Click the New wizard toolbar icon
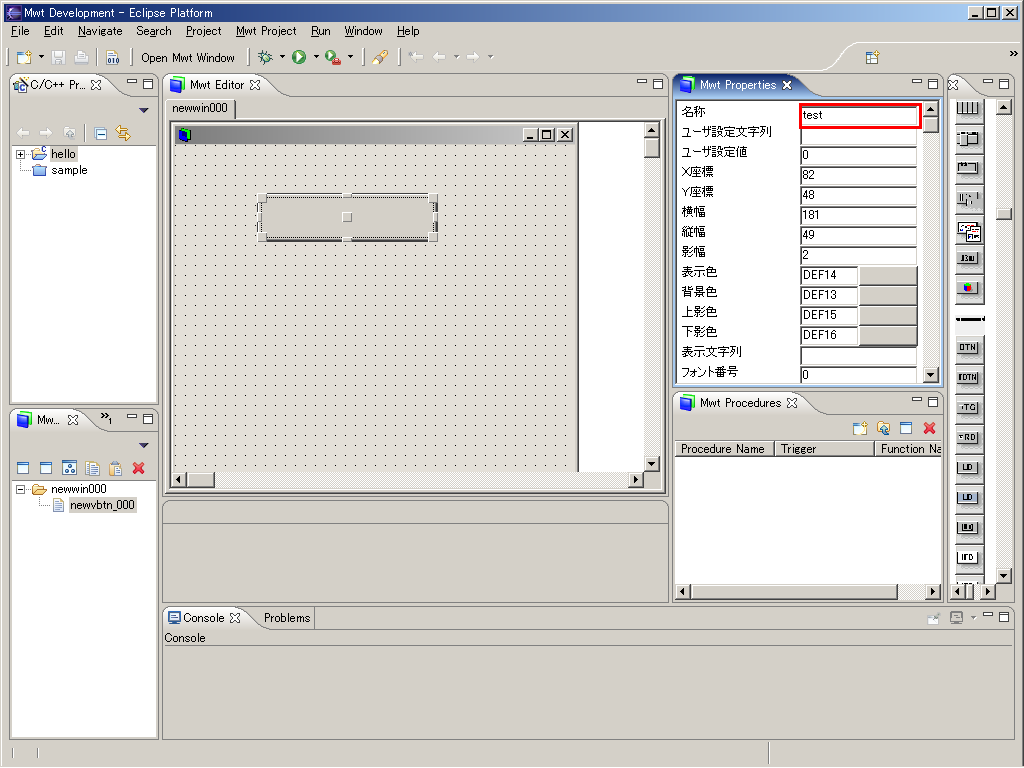This screenshot has width=1024, height=768. 24,57
